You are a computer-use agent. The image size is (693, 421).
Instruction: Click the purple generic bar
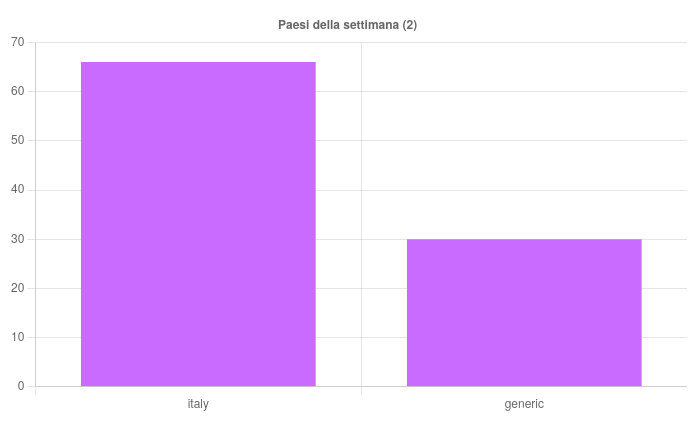524,312
